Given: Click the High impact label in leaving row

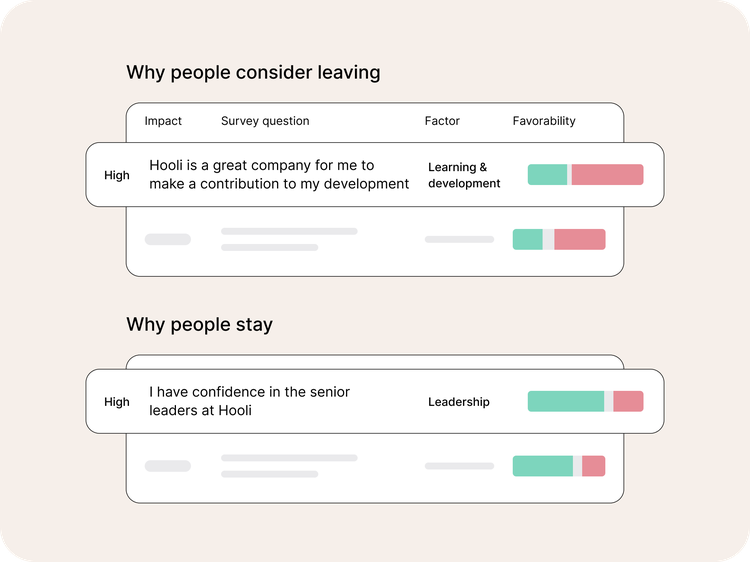Looking at the screenshot, I should (117, 176).
